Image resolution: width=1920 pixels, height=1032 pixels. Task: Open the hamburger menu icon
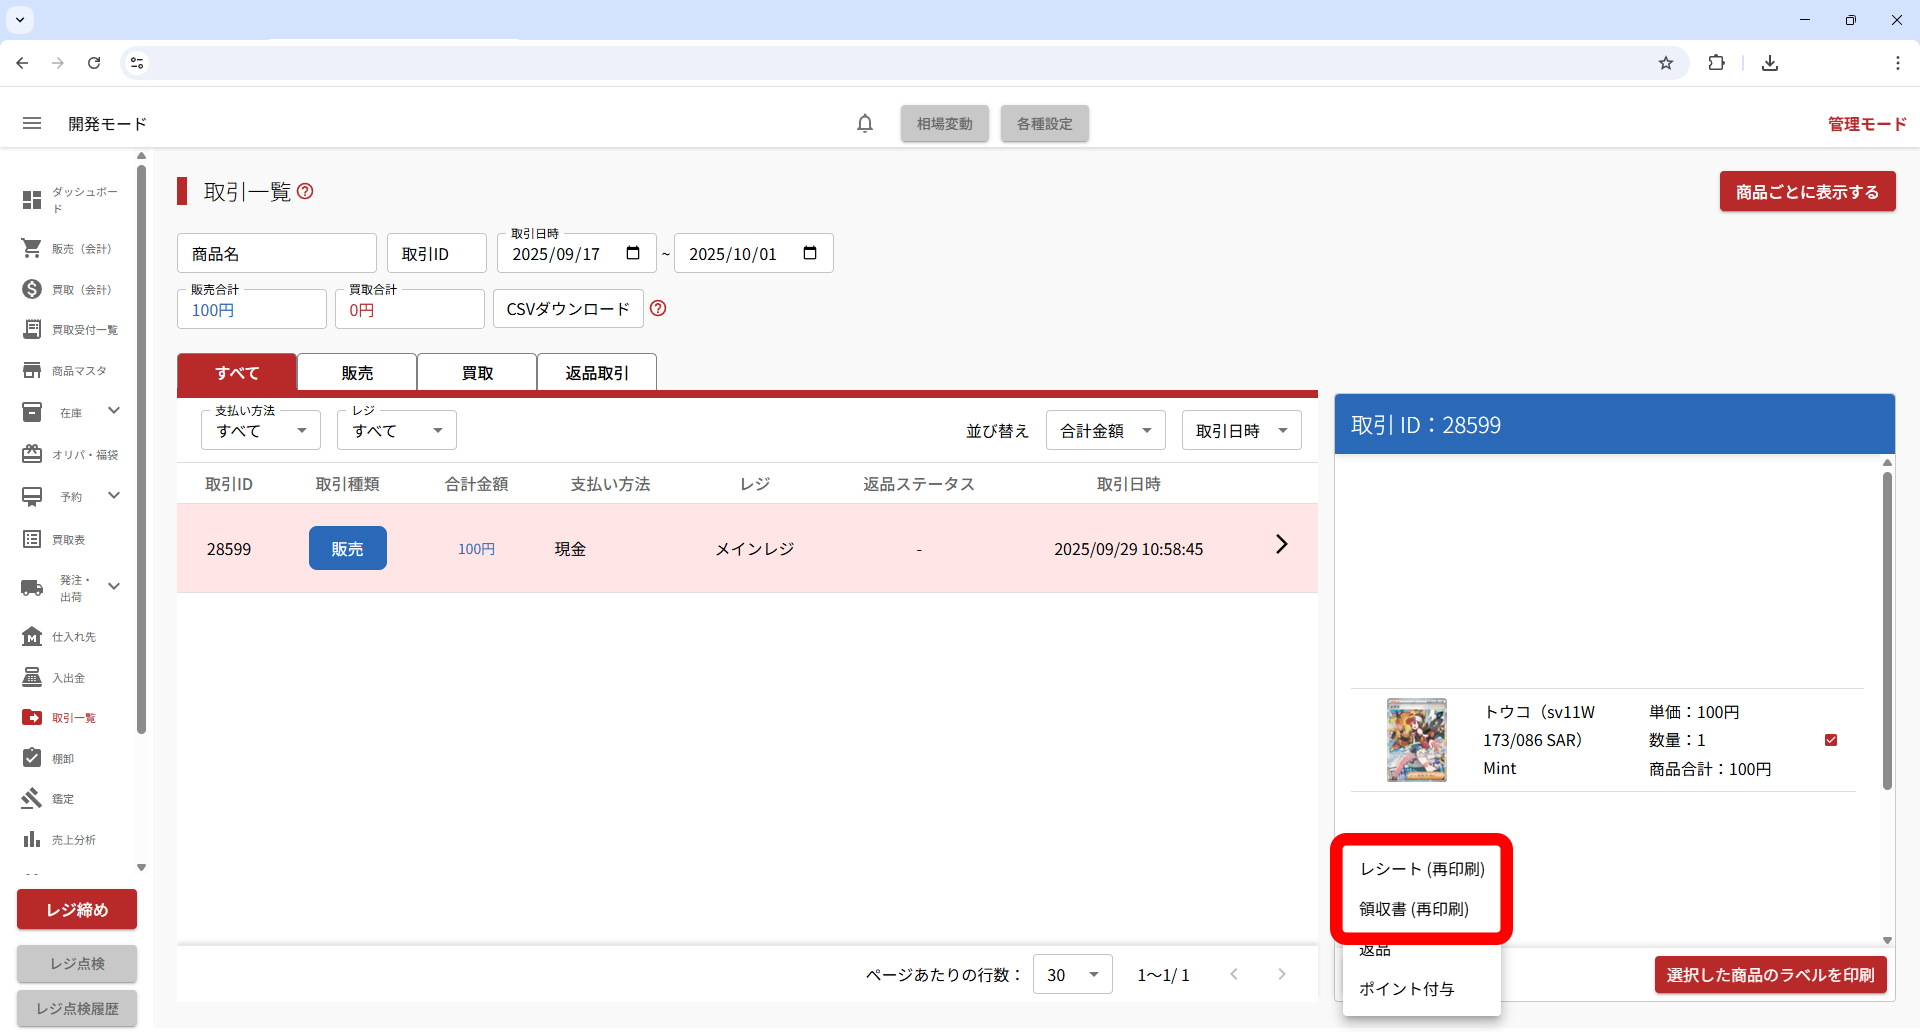click(x=32, y=124)
